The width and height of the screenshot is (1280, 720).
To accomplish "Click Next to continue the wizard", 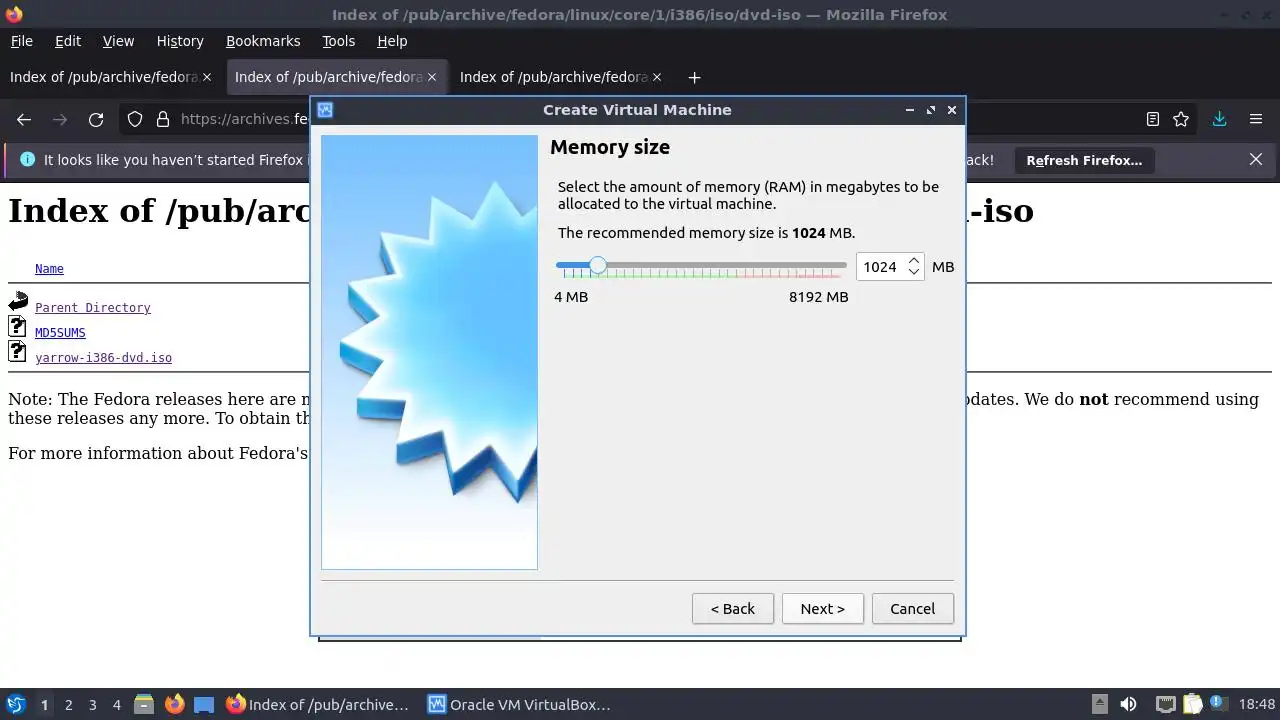I will (x=822, y=609).
